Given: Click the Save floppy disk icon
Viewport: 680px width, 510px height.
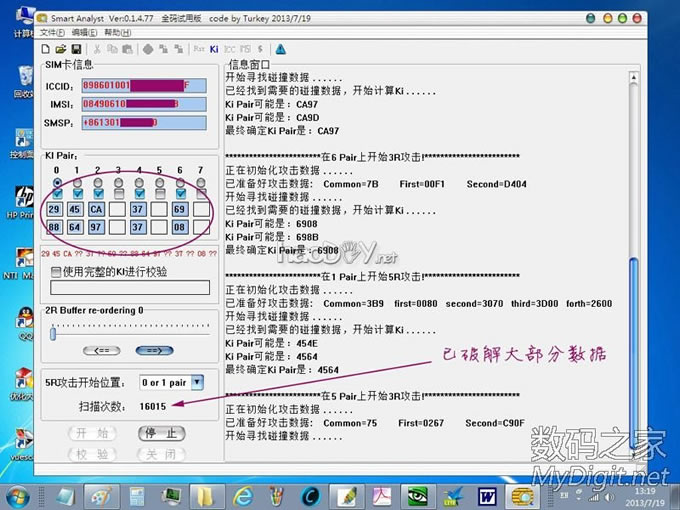Looking at the screenshot, I should pos(76,48).
